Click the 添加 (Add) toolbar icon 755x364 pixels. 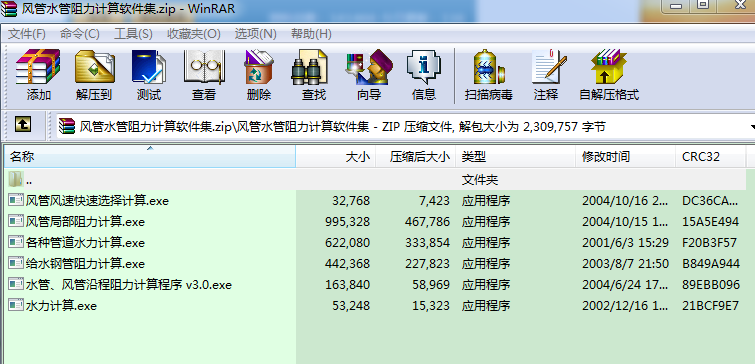[x=38, y=67]
